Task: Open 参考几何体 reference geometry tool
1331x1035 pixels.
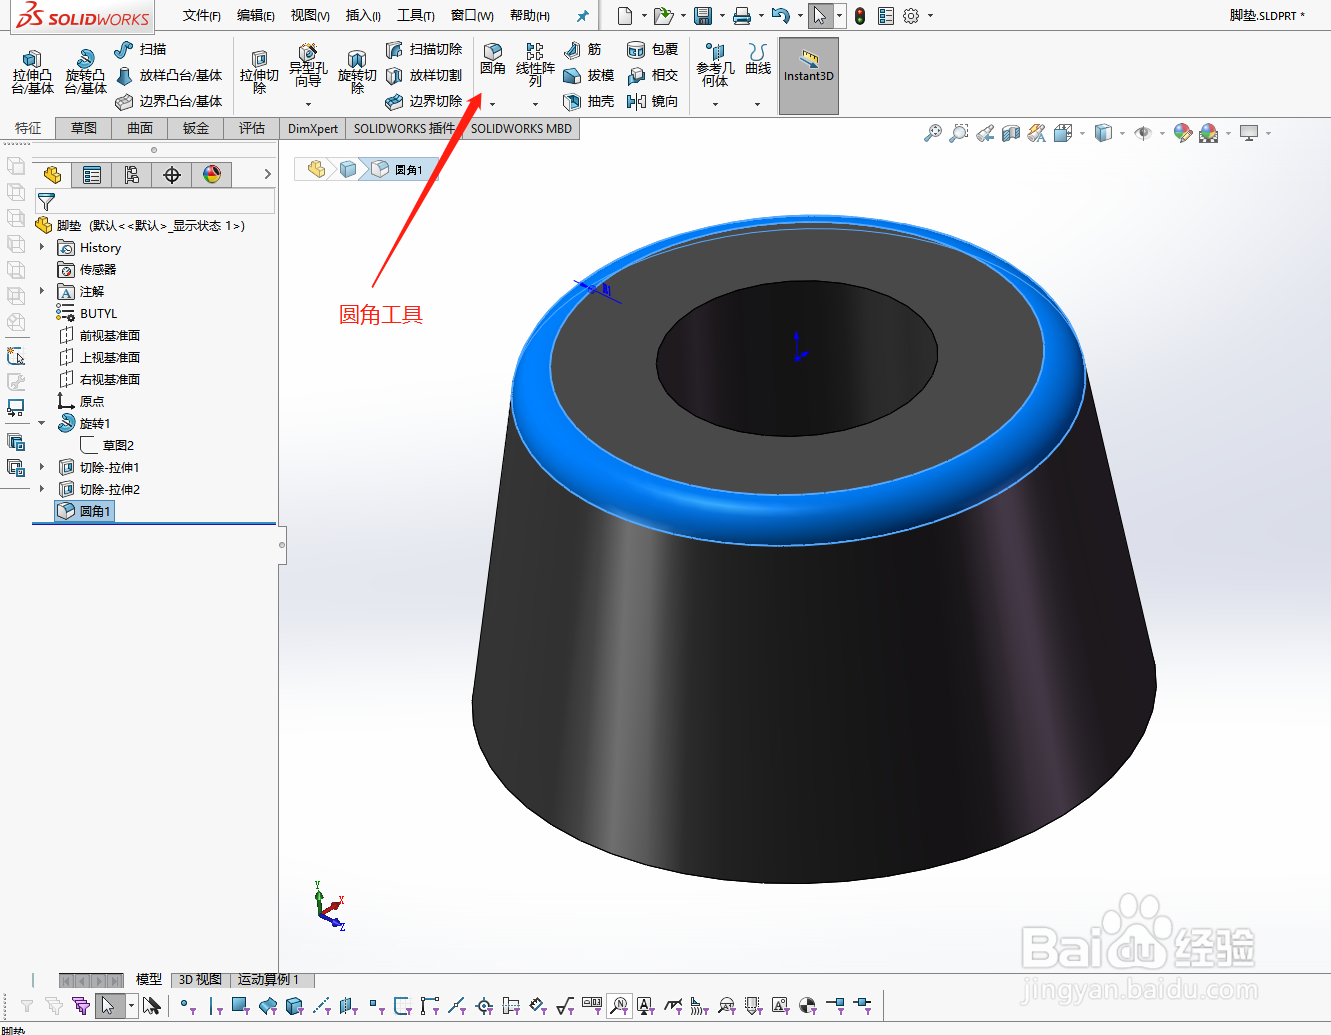Action: [715, 65]
